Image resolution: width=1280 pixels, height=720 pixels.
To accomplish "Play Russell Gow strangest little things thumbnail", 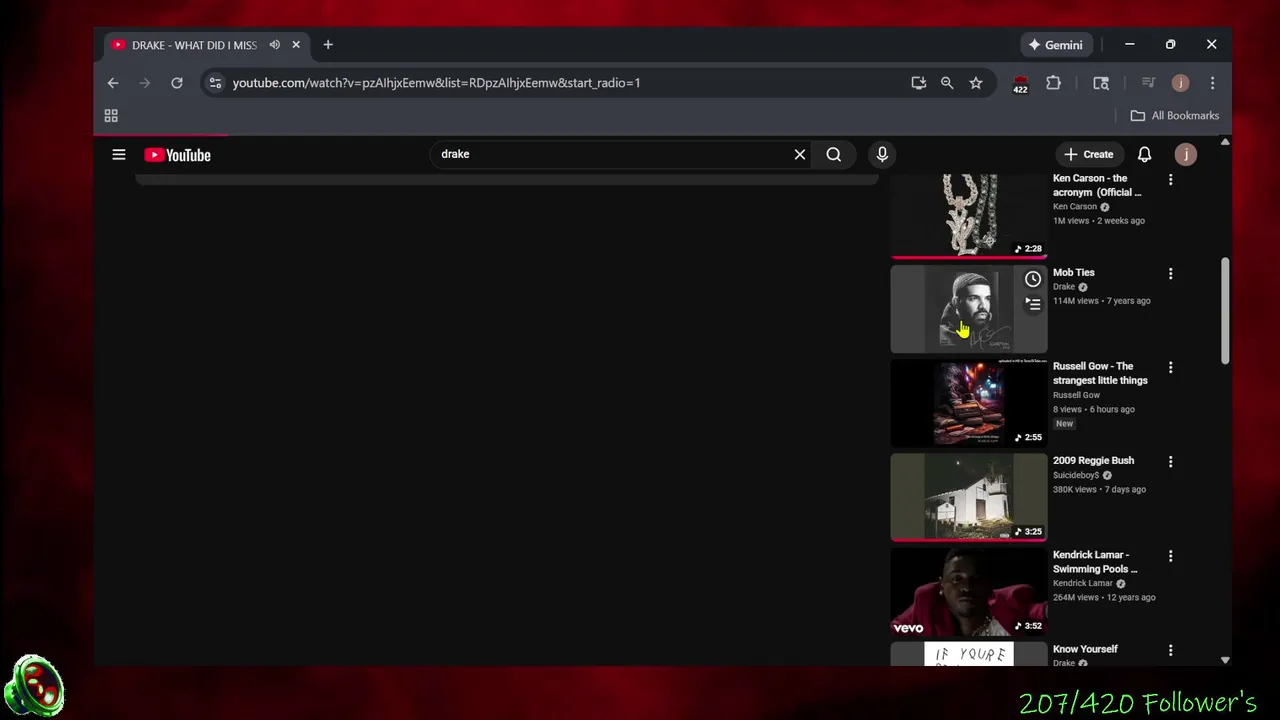I will (x=969, y=403).
